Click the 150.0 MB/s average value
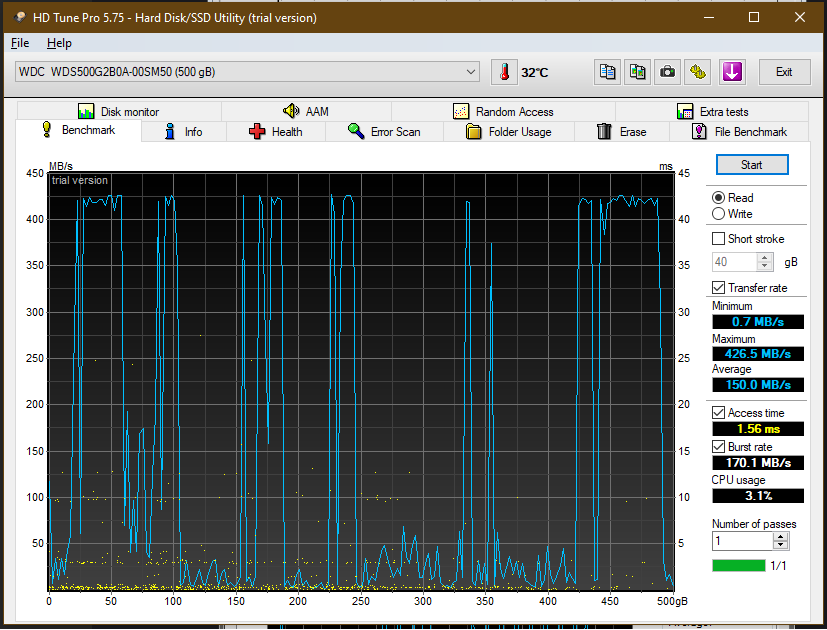The height and width of the screenshot is (630, 827). coord(758,385)
